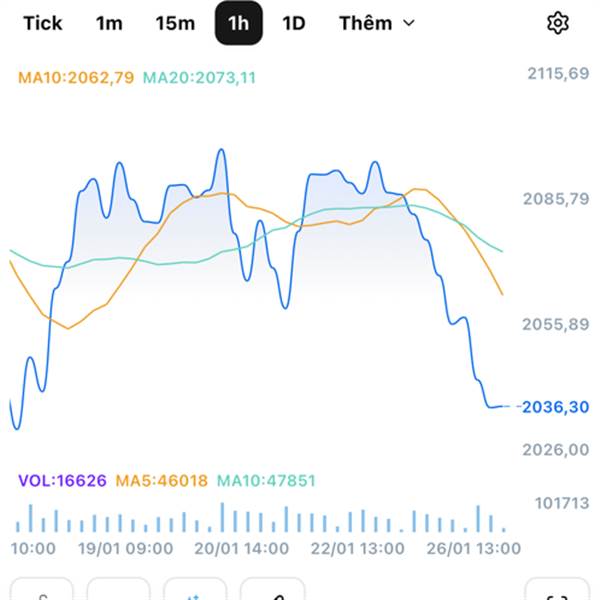Tap the bottom button right of the sparkle icon
The height and width of the screenshot is (600, 600).
272,592
